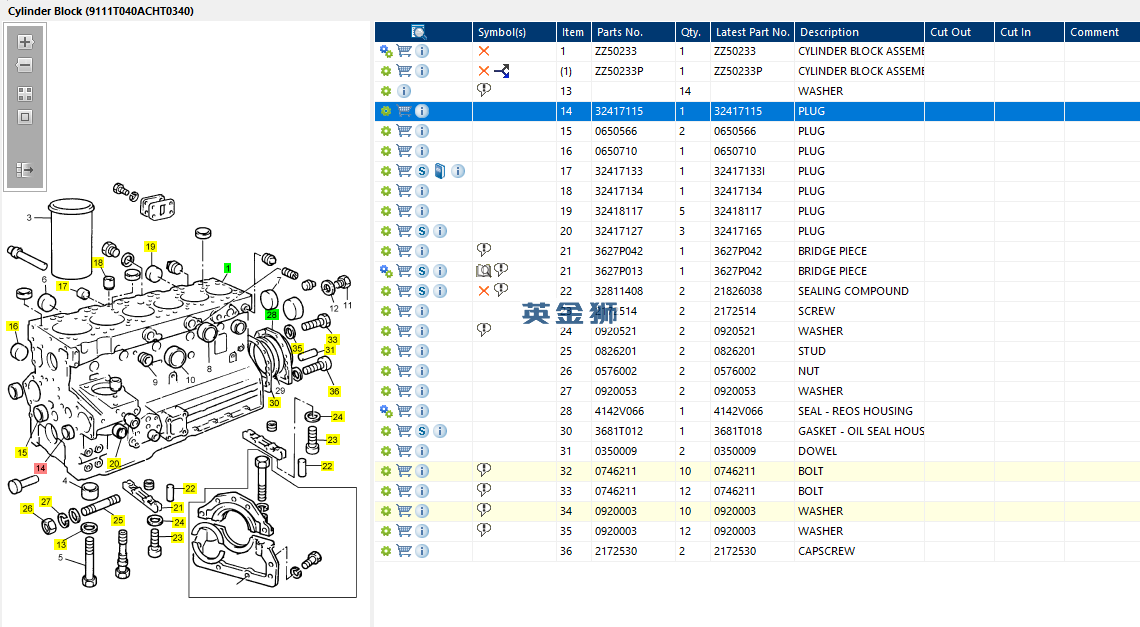
Task: Add highlighted part 32417115 to cart
Action: point(404,111)
